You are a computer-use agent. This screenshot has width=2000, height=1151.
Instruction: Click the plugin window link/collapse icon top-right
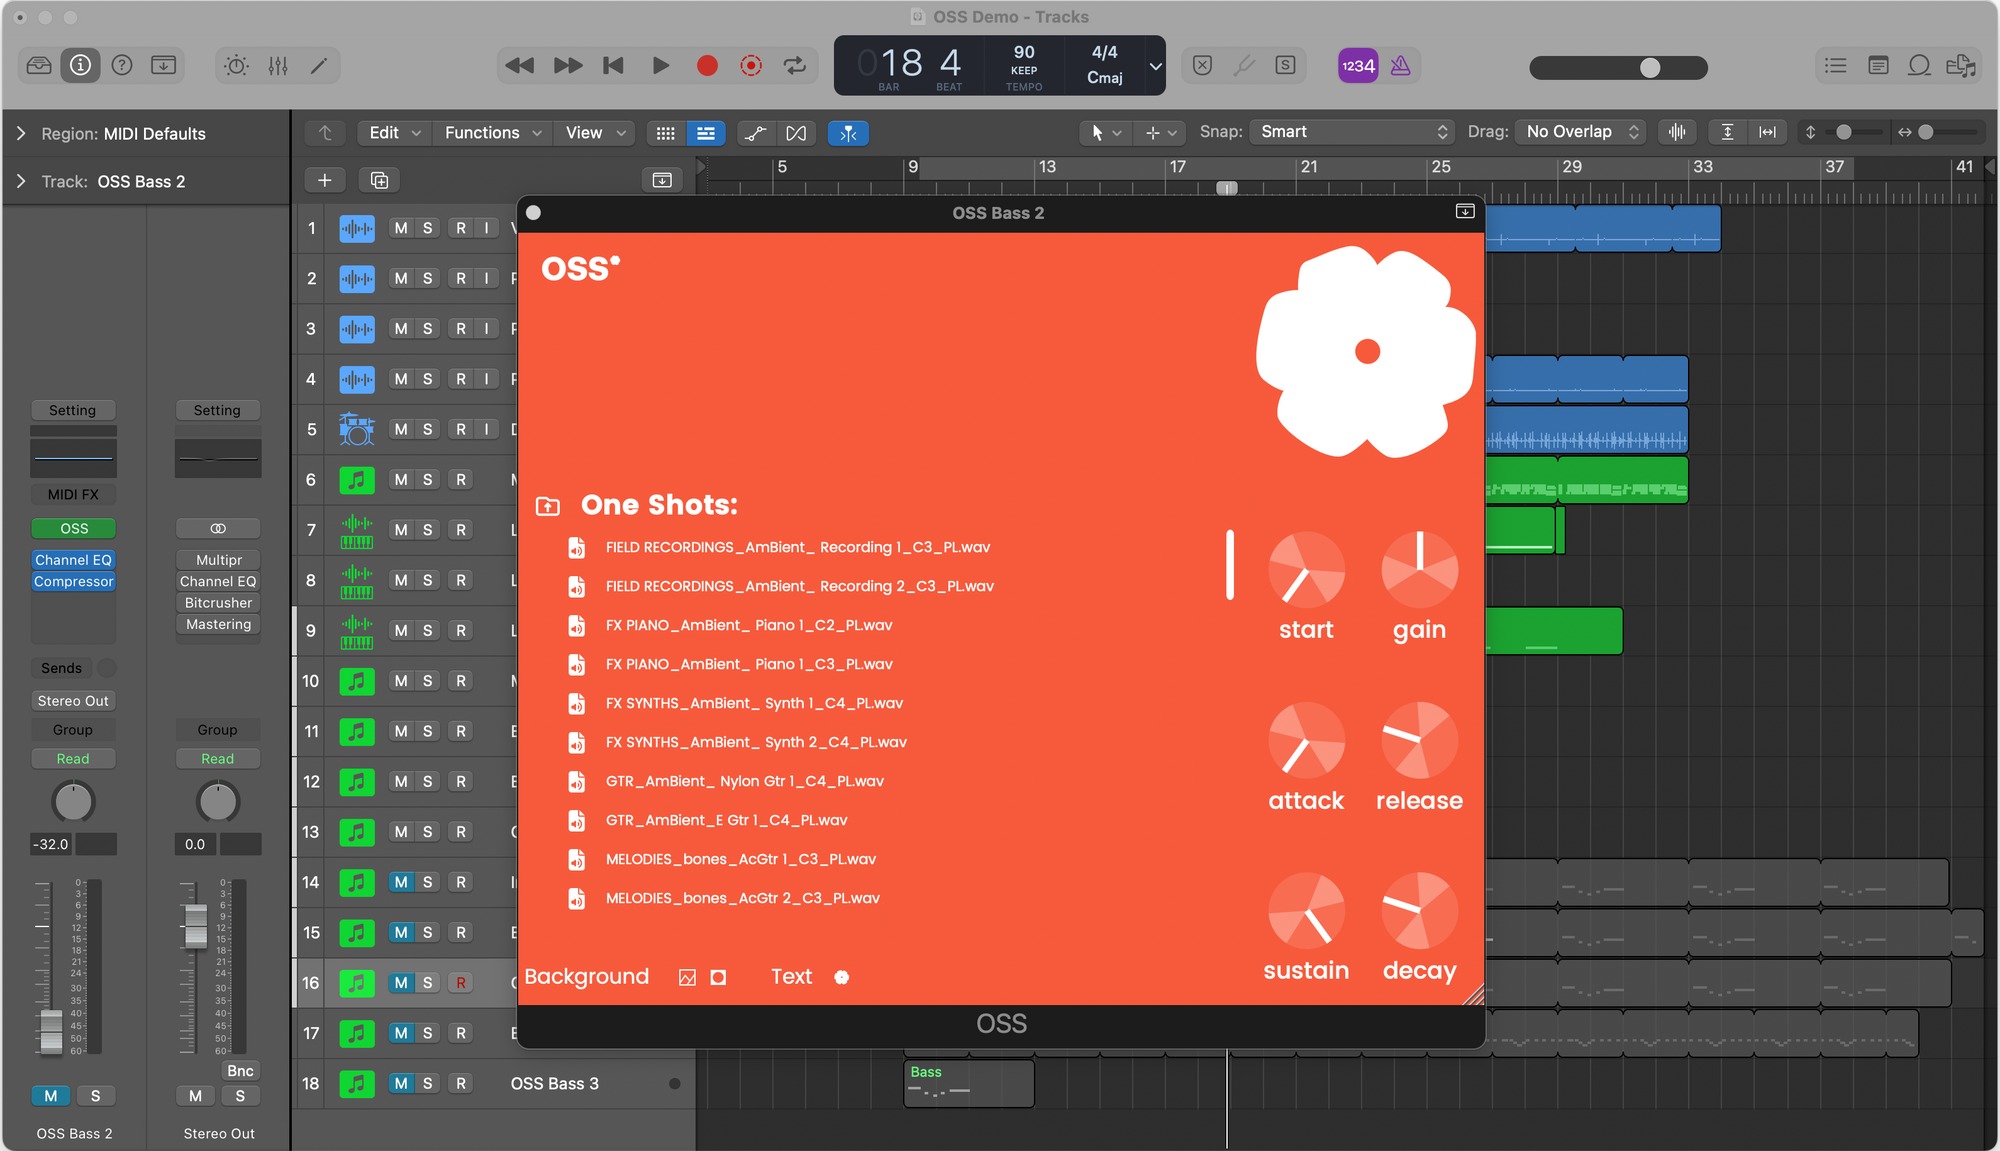coord(1465,212)
